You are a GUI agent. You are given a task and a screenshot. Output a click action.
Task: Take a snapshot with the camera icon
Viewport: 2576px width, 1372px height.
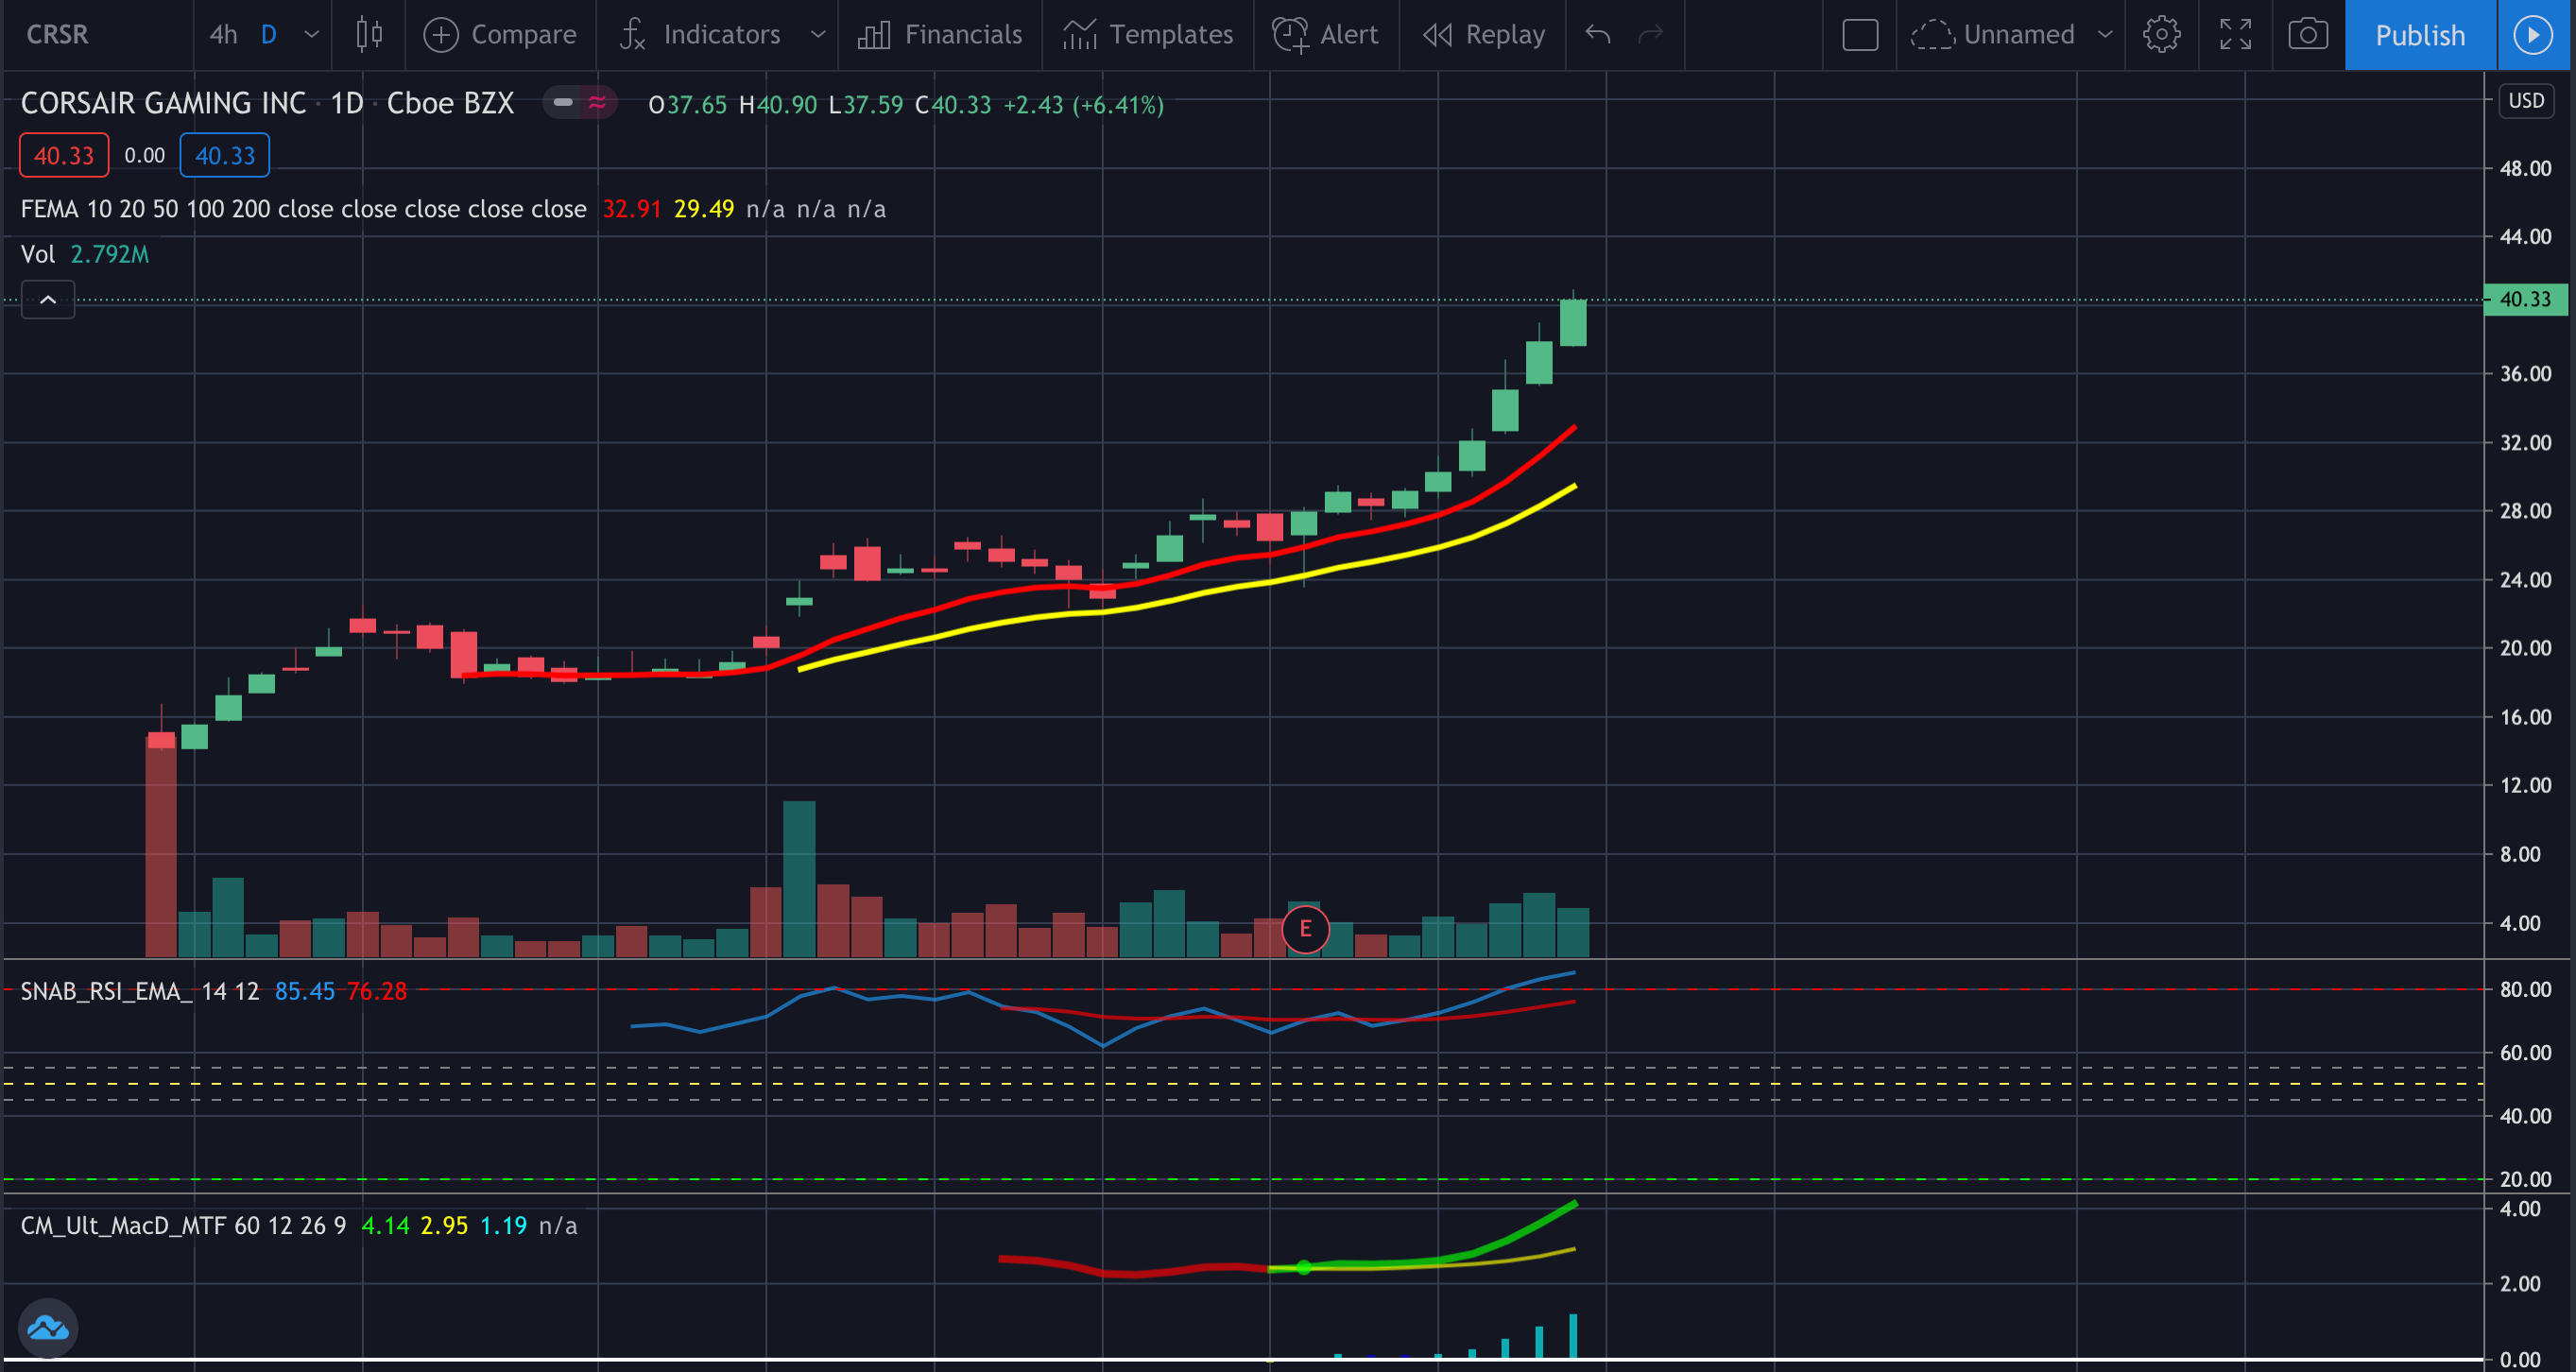tap(2308, 35)
